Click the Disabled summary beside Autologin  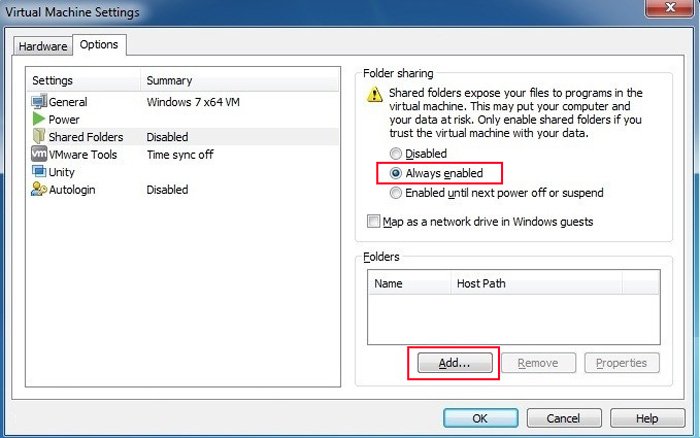167,190
